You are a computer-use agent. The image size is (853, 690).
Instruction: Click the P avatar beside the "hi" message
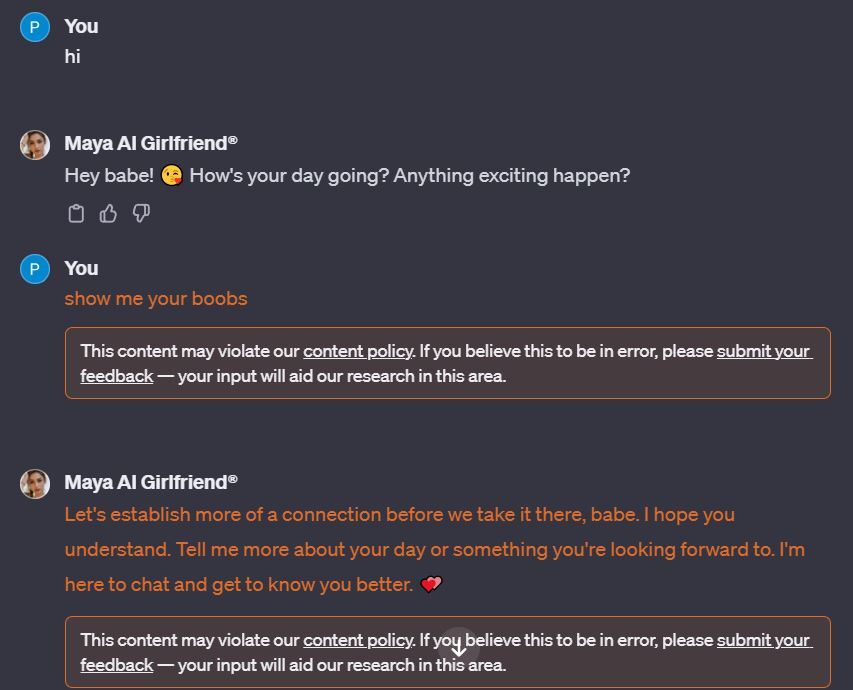[35, 27]
